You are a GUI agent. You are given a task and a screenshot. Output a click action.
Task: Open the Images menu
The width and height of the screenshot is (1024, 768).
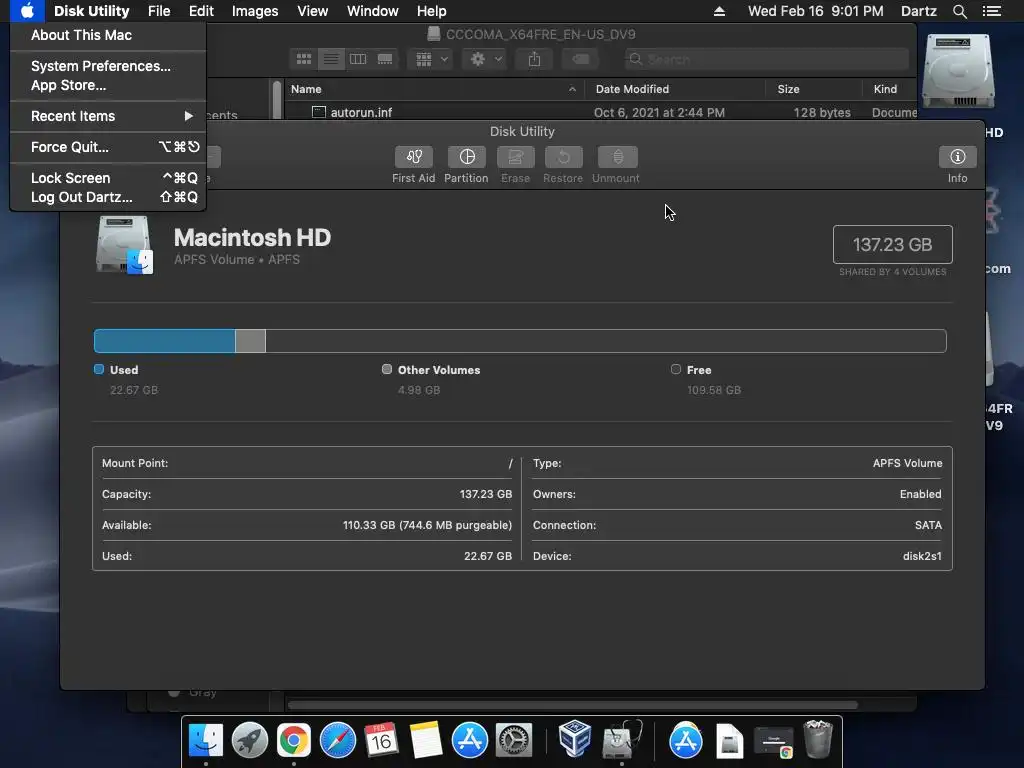coord(255,11)
